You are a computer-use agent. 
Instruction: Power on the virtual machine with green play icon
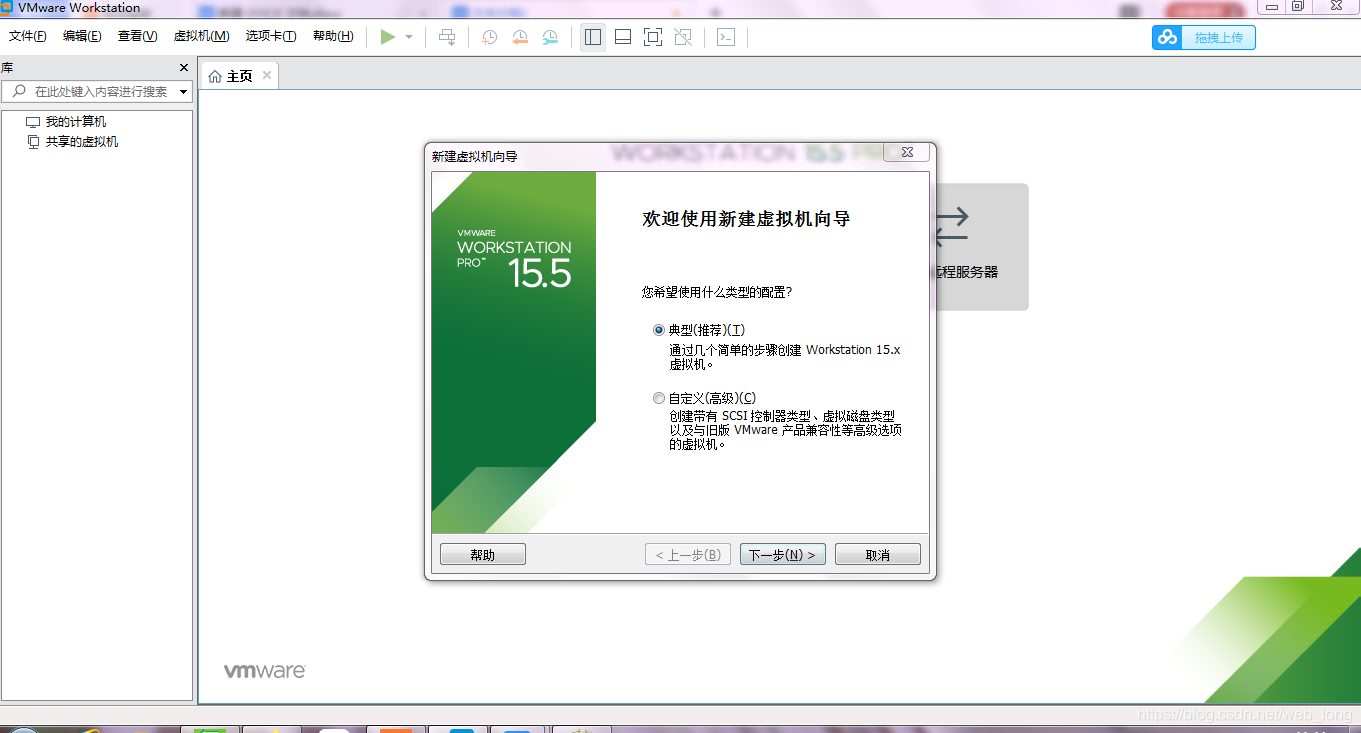tap(388, 37)
